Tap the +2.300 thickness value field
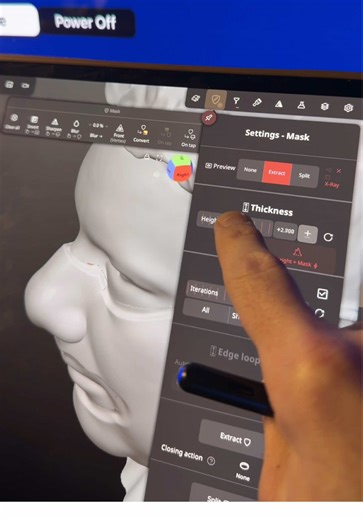This screenshot has height=520, width=363. click(286, 231)
